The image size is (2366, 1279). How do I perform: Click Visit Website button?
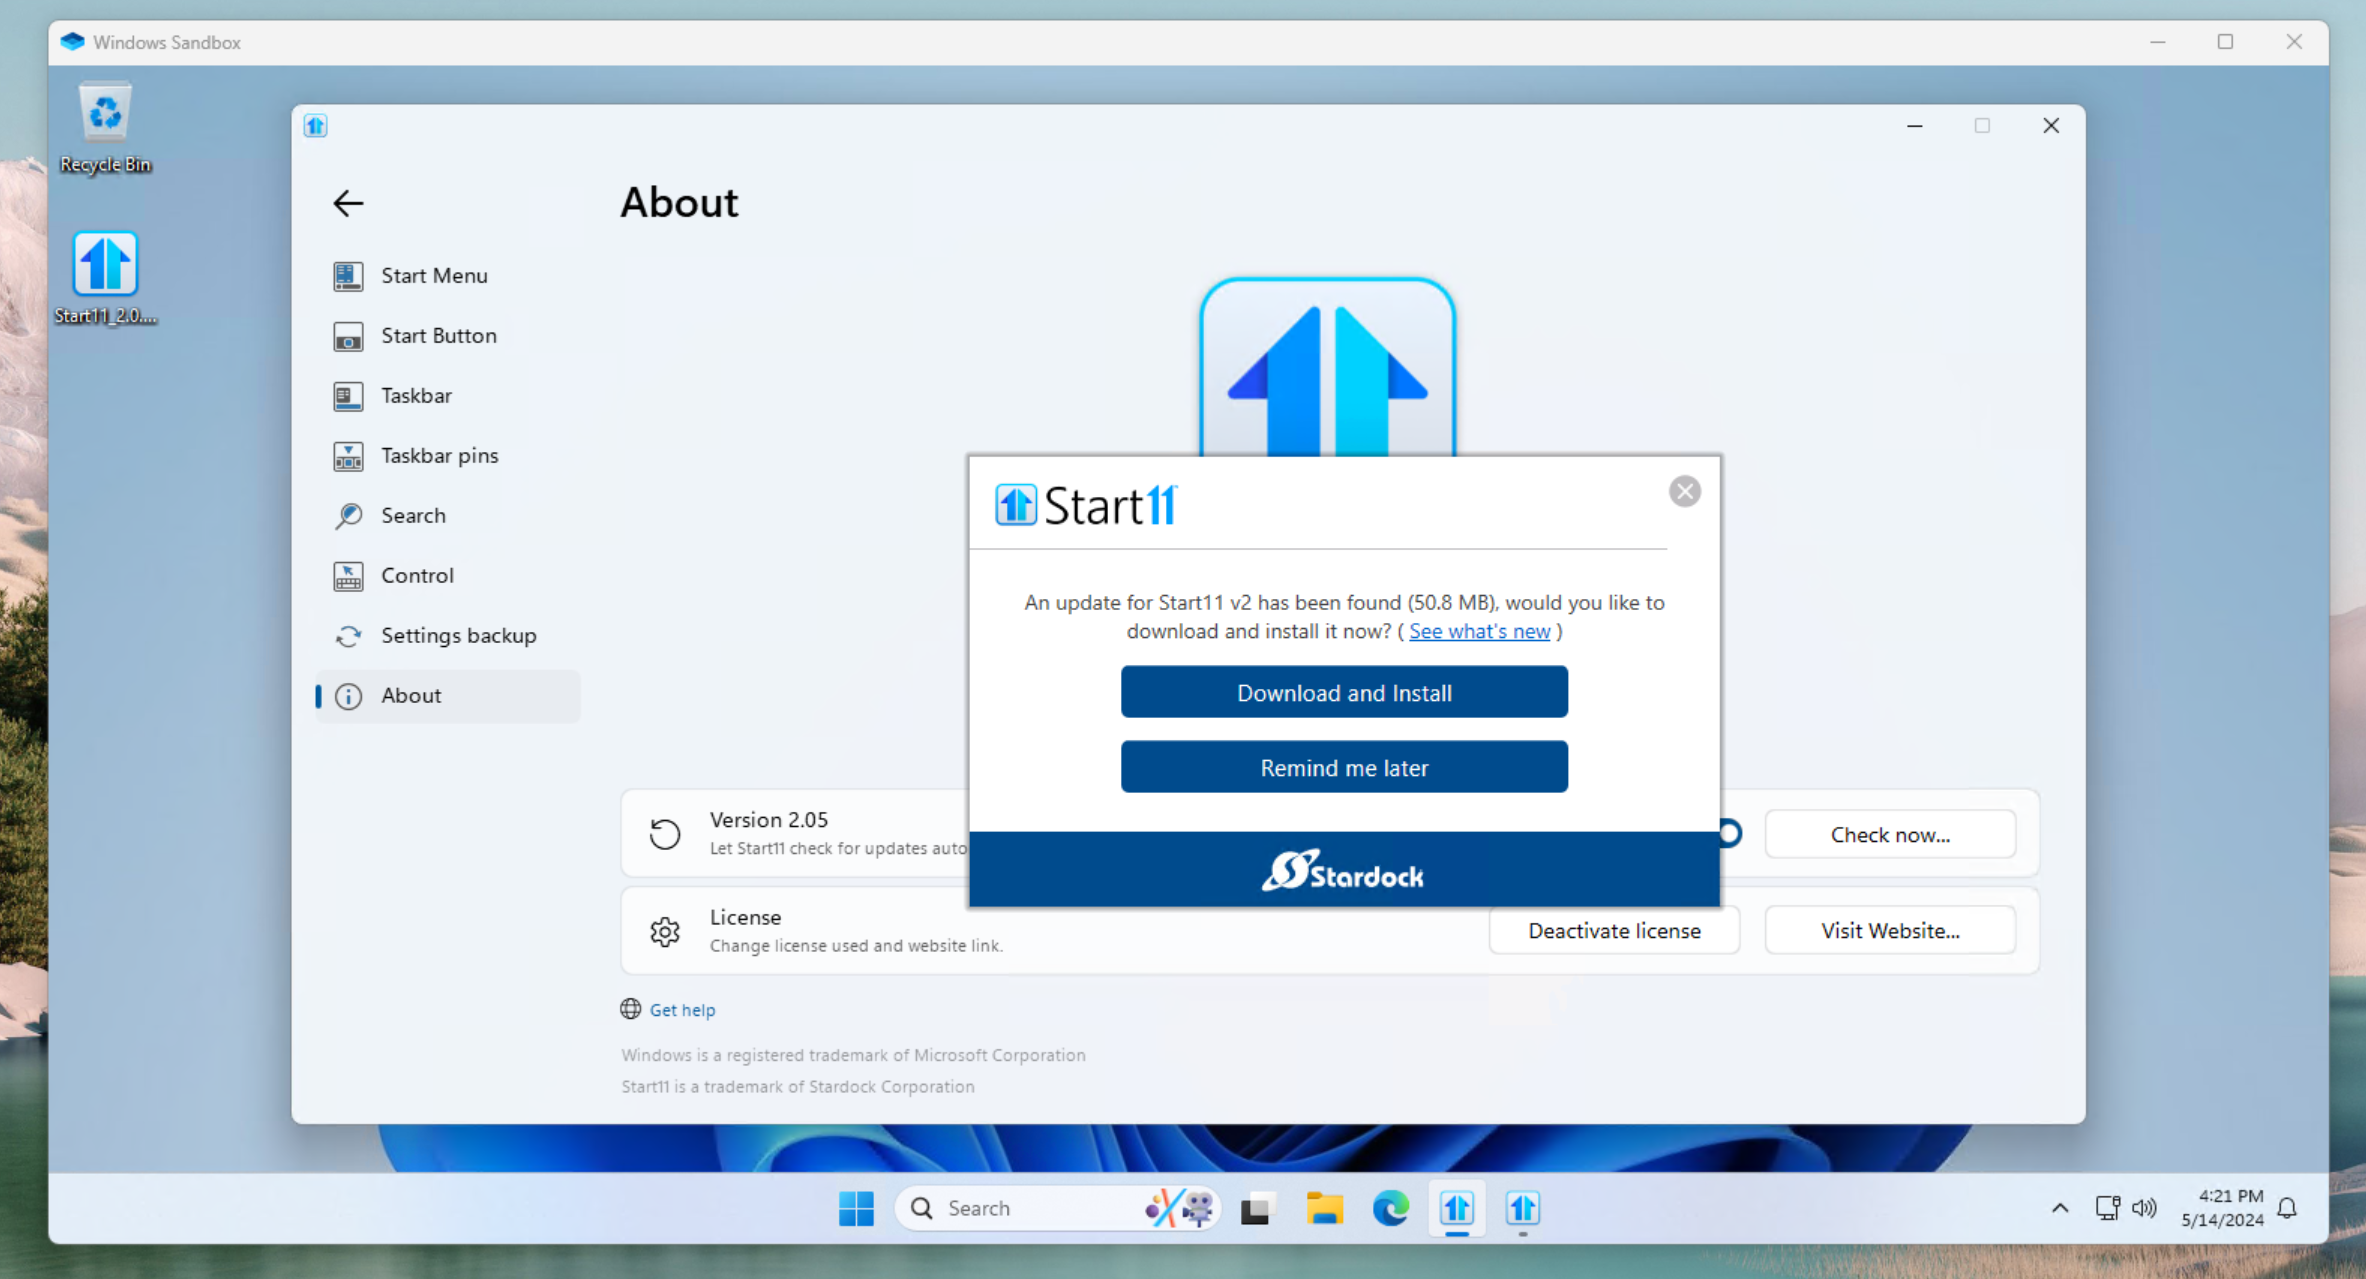click(1889, 930)
